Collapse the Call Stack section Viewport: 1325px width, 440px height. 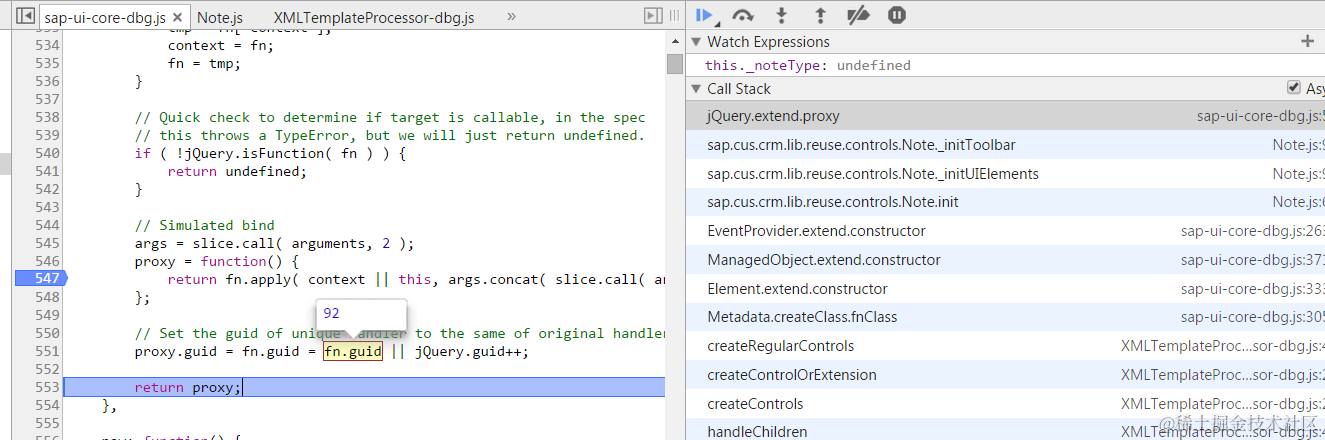coord(696,89)
